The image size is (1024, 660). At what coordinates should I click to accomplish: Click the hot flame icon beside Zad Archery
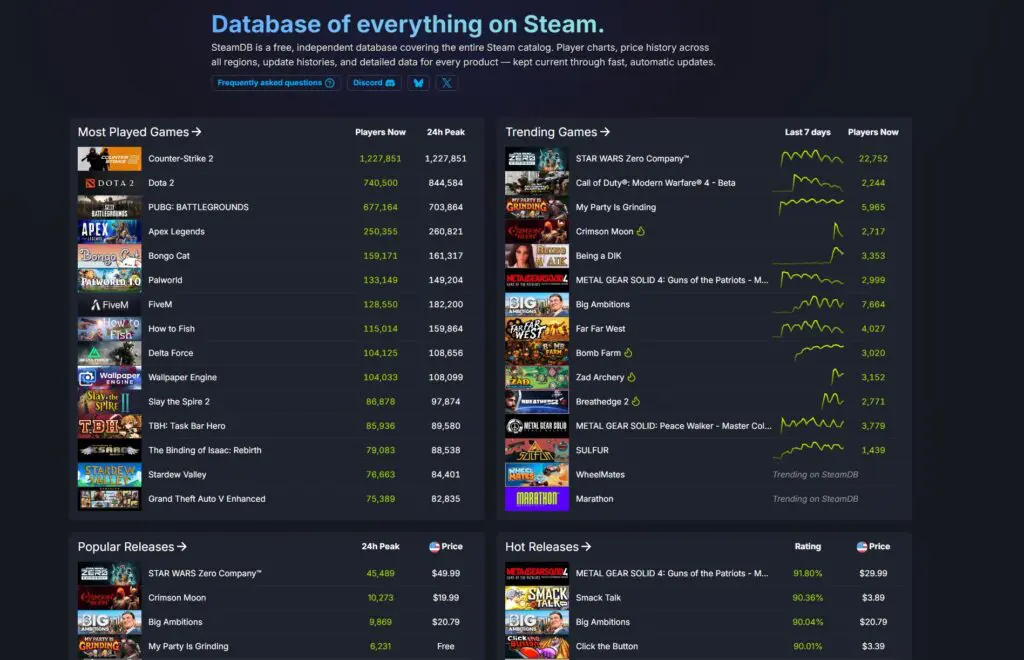pos(632,377)
